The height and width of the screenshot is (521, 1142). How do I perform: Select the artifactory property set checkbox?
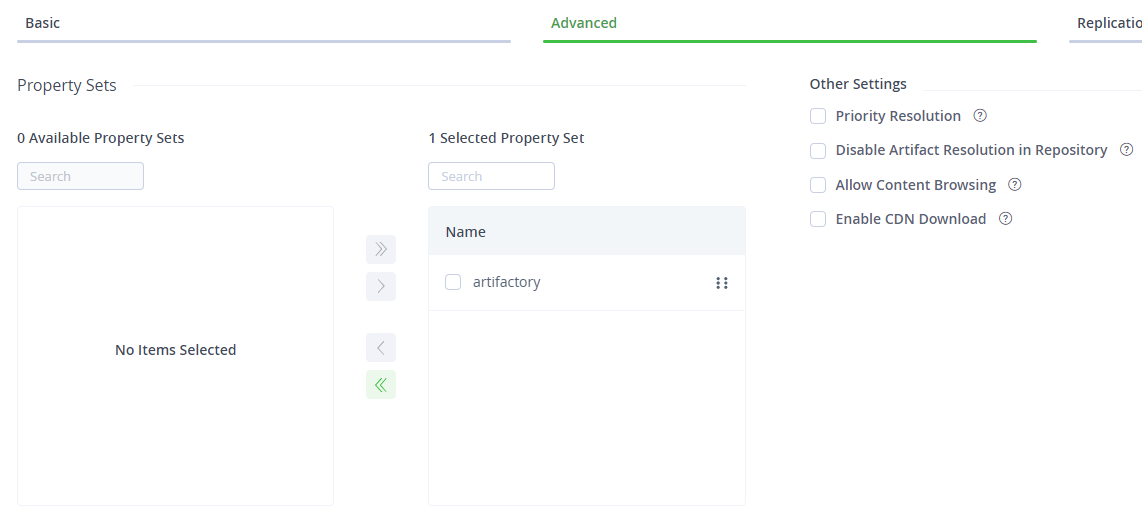(x=453, y=283)
